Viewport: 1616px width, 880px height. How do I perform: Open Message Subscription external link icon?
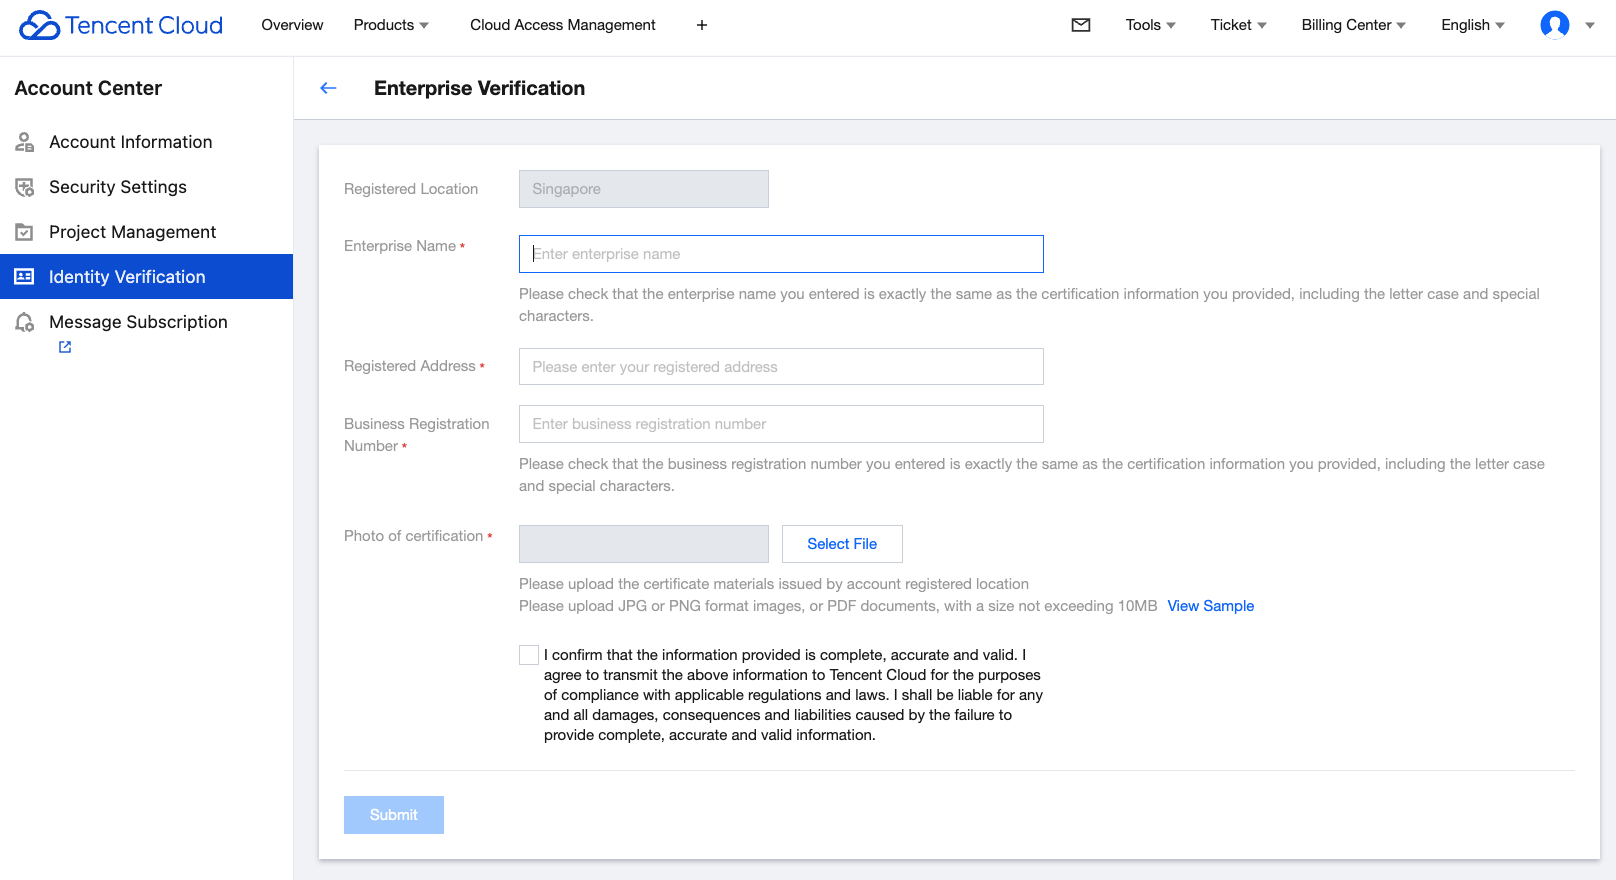click(65, 347)
